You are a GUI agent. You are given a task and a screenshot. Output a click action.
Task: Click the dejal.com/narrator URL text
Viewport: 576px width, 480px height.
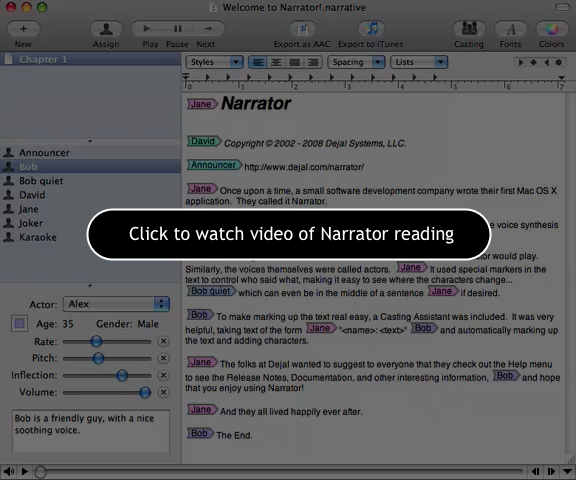tap(304, 167)
